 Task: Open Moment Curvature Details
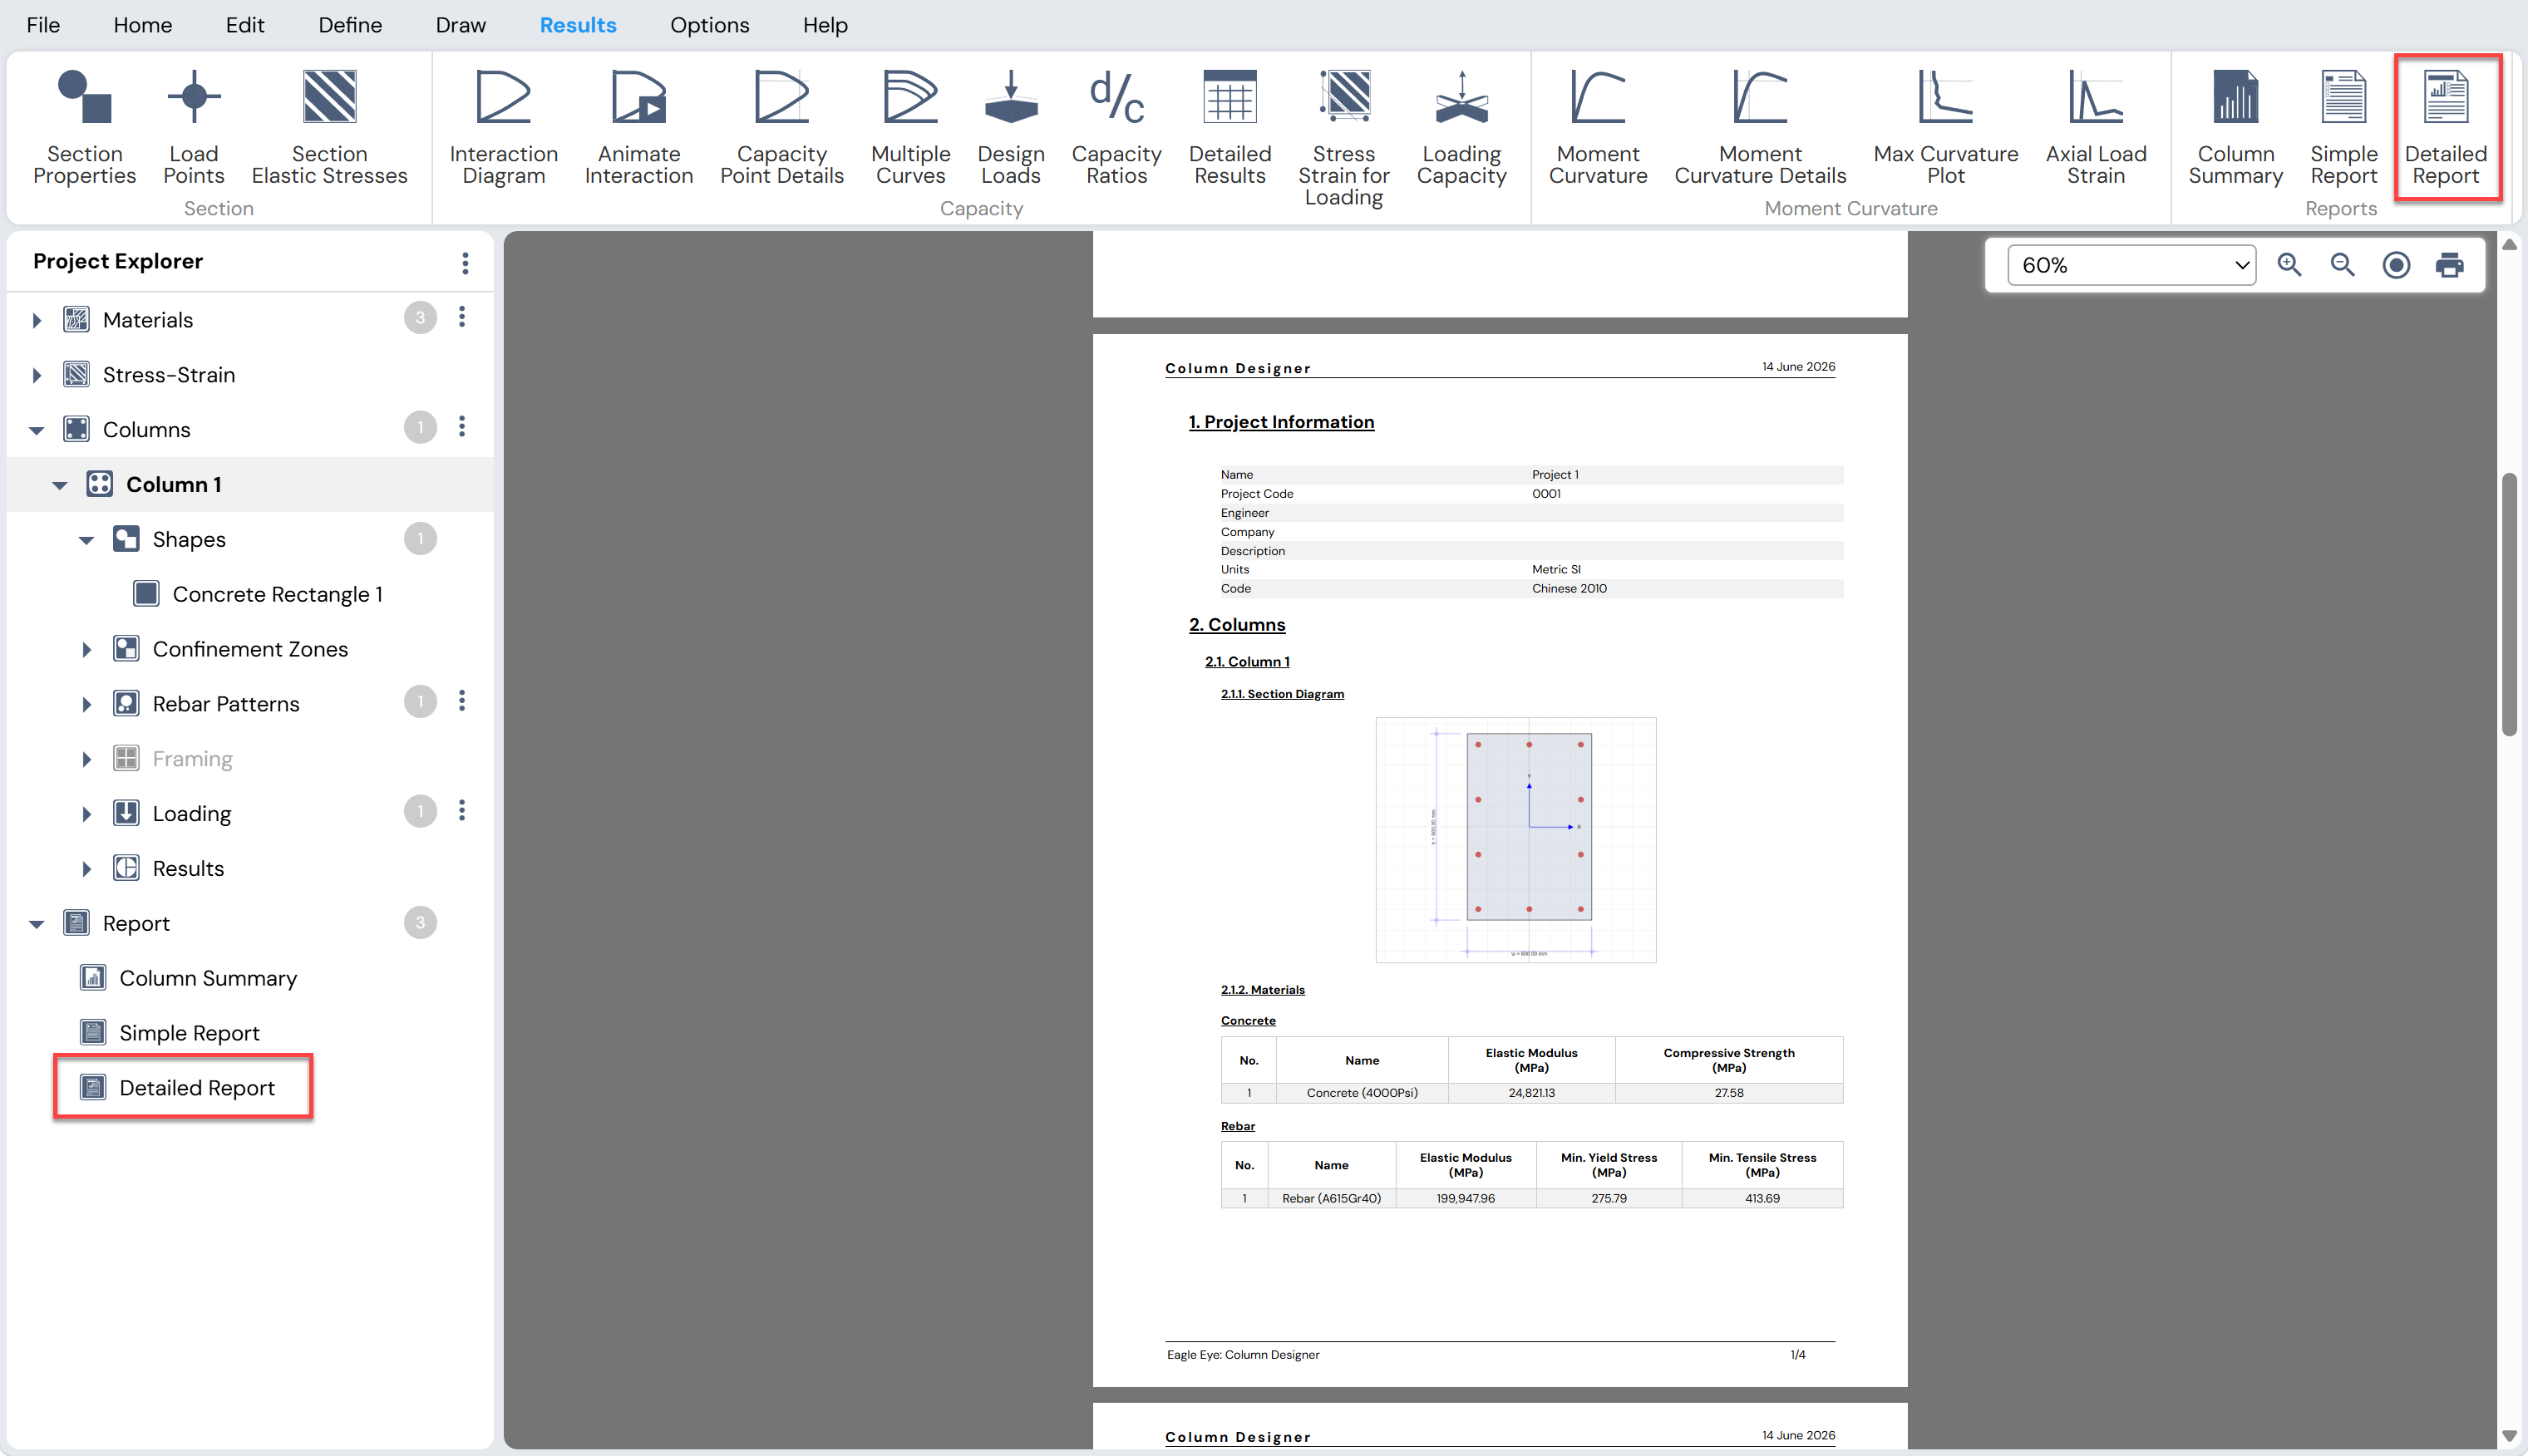1760,126
